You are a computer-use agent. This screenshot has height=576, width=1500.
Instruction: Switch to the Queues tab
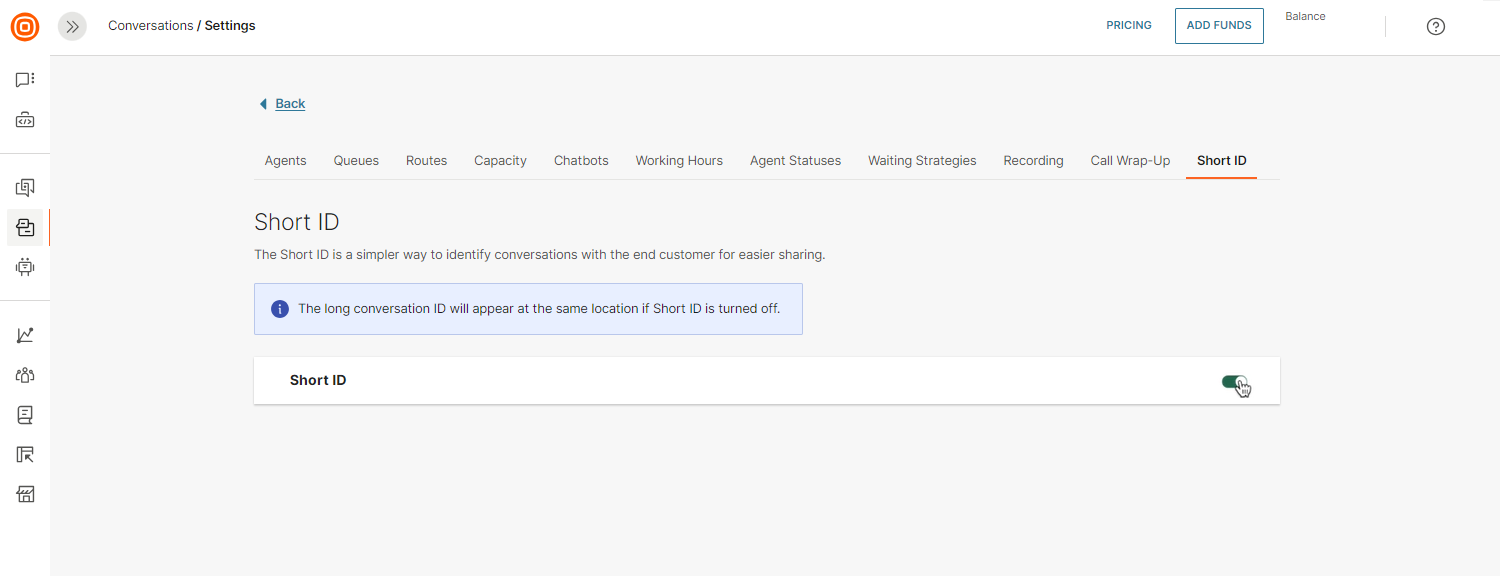point(356,160)
